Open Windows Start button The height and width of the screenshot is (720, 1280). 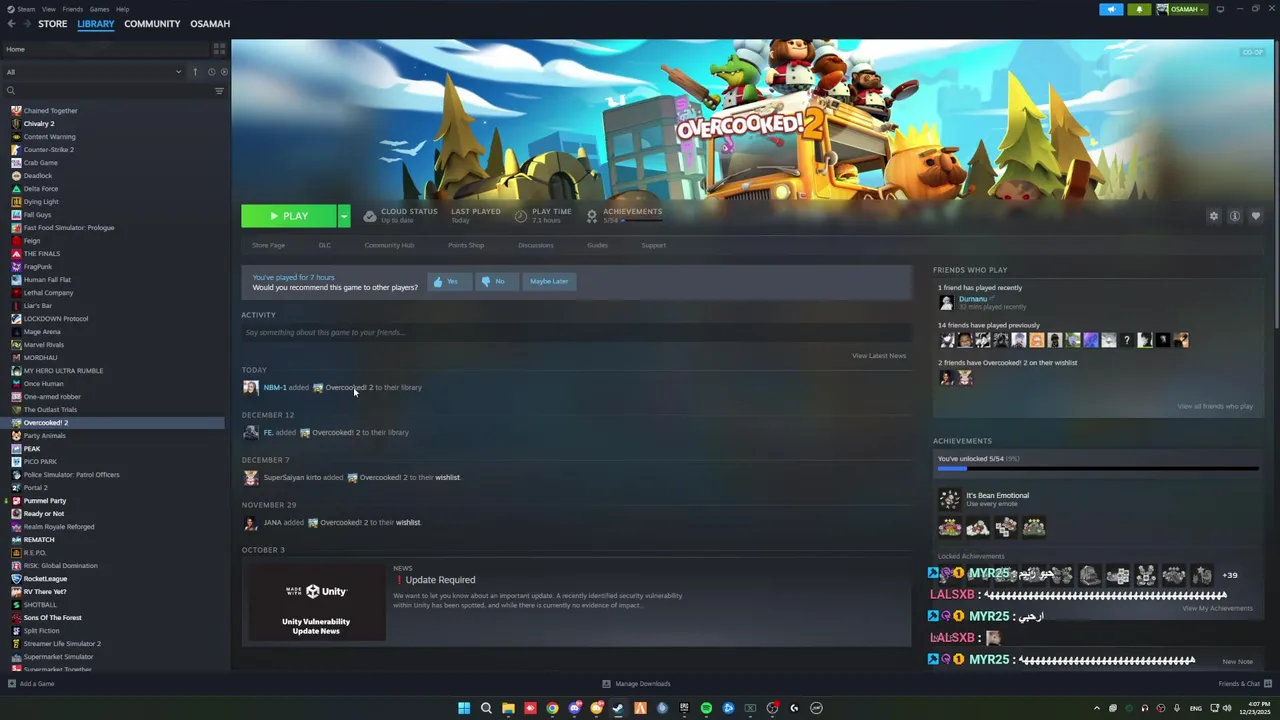464,708
